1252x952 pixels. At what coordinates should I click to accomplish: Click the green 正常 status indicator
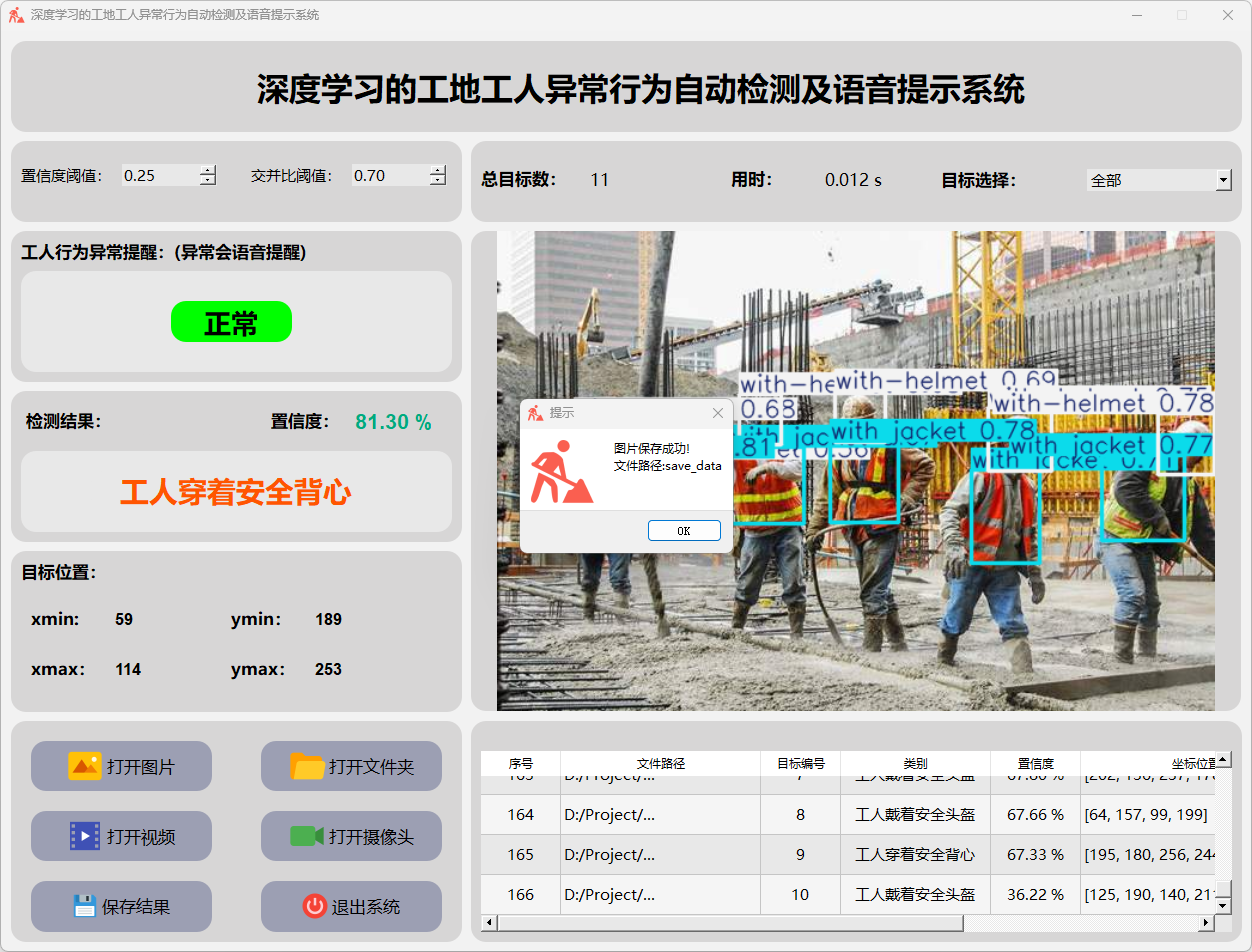[x=231, y=322]
